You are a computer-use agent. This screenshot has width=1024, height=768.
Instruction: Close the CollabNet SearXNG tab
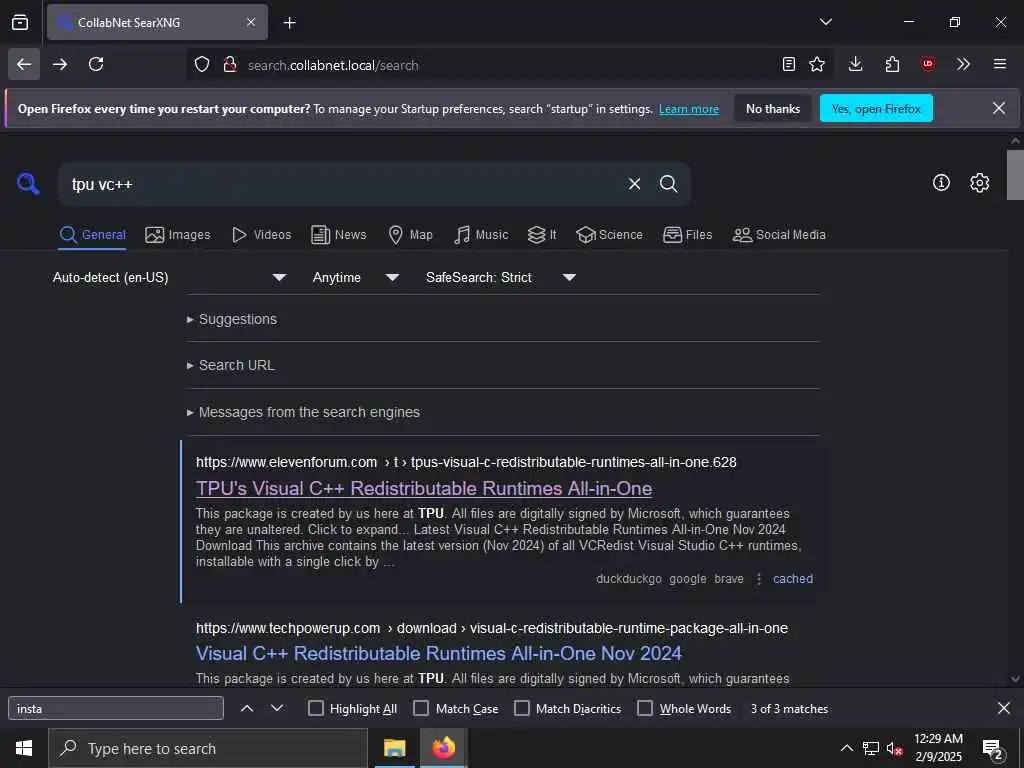click(251, 22)
